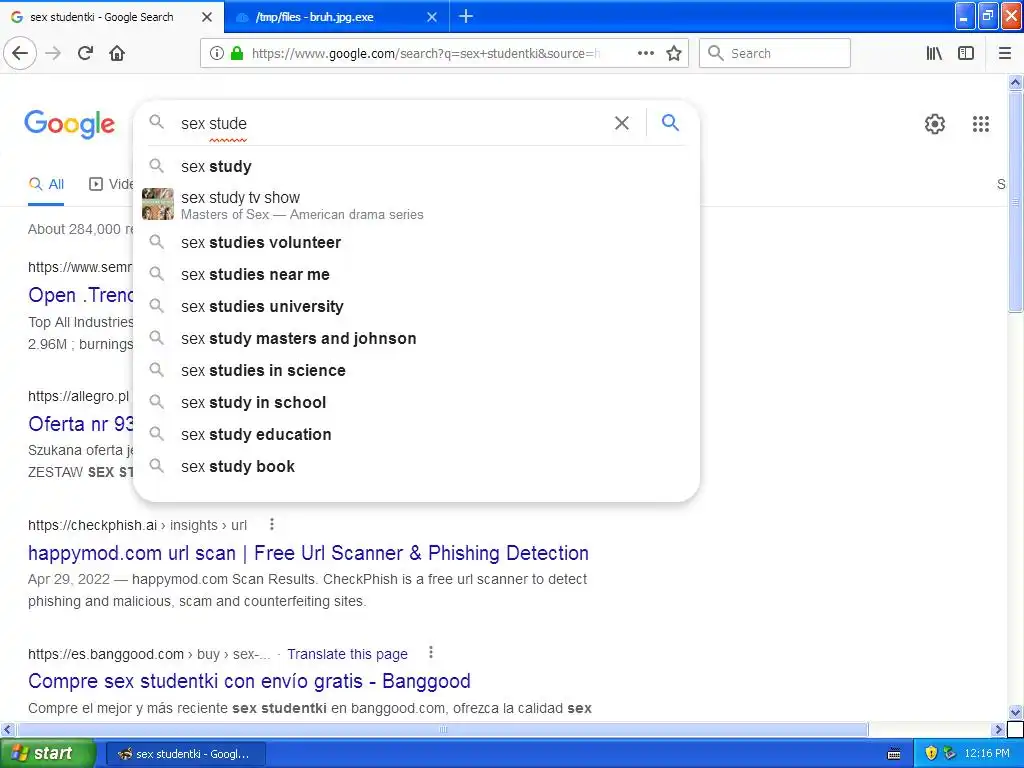1024x768 pixels.
Task: Open page actions three-dot menu
Action: (x=646, y=54)
